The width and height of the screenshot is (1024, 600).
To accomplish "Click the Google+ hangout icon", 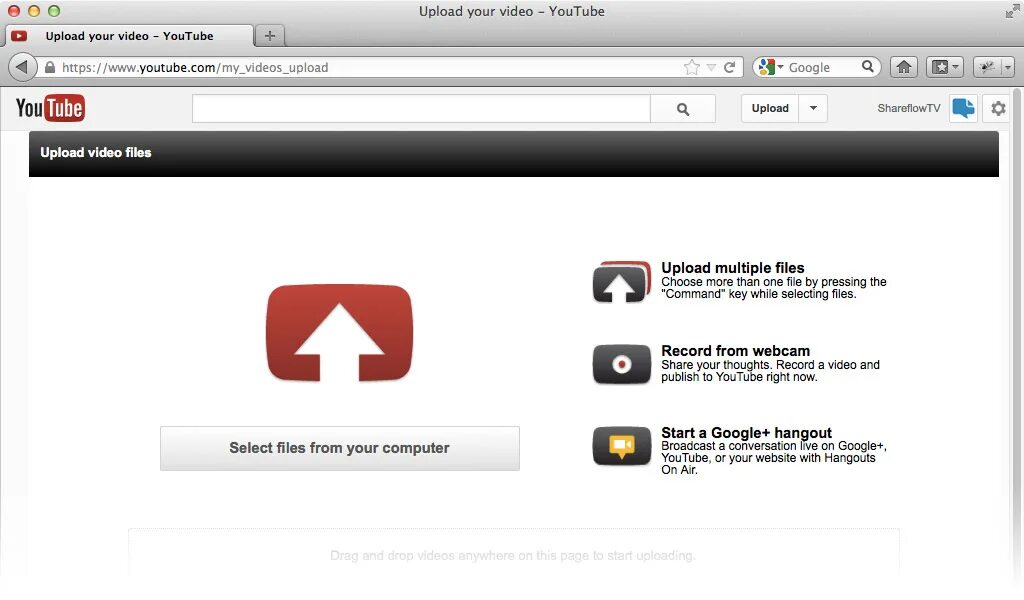I will pyautogui.click(x=622, y=446).
